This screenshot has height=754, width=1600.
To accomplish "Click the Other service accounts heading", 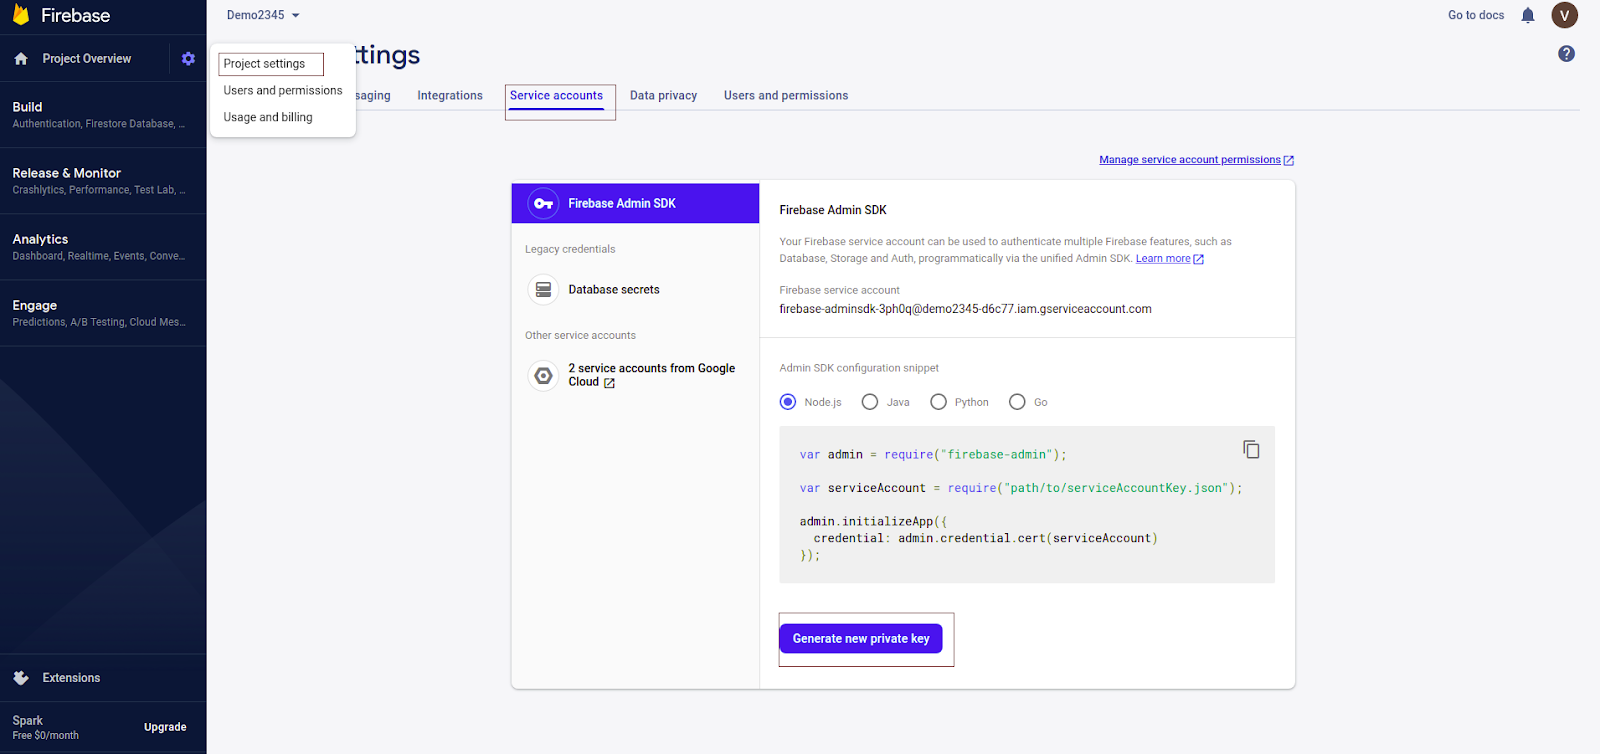I will click(580, 335).
